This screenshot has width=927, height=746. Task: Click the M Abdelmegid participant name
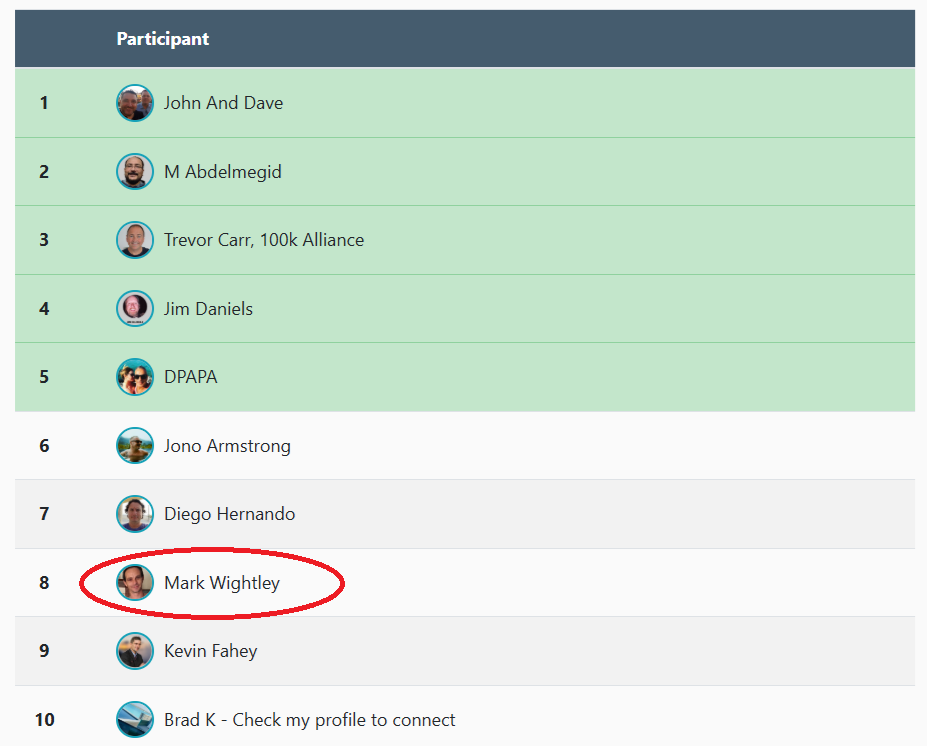(222, 172)
